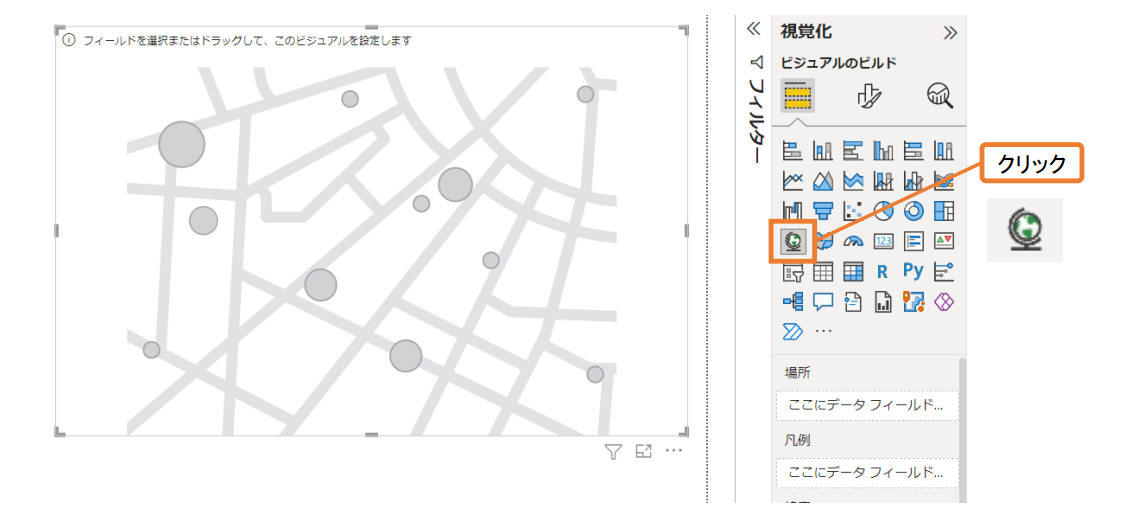Switch to the Format visual brush tab
Screen dimensions: 1132x528
(x=869, y=95)
